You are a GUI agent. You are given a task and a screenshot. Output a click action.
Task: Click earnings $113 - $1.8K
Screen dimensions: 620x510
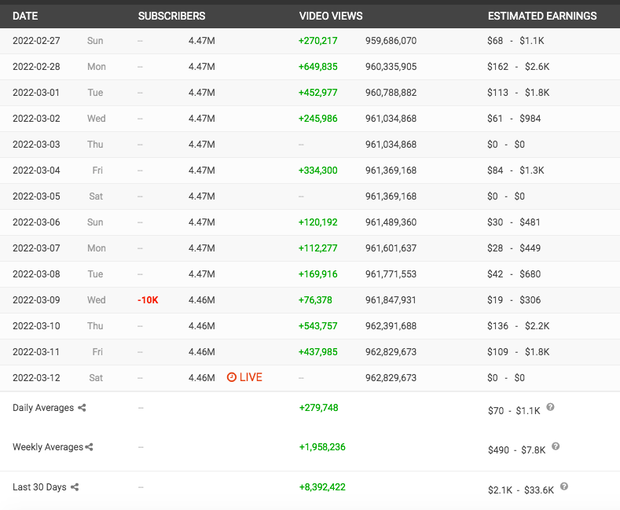518,93
